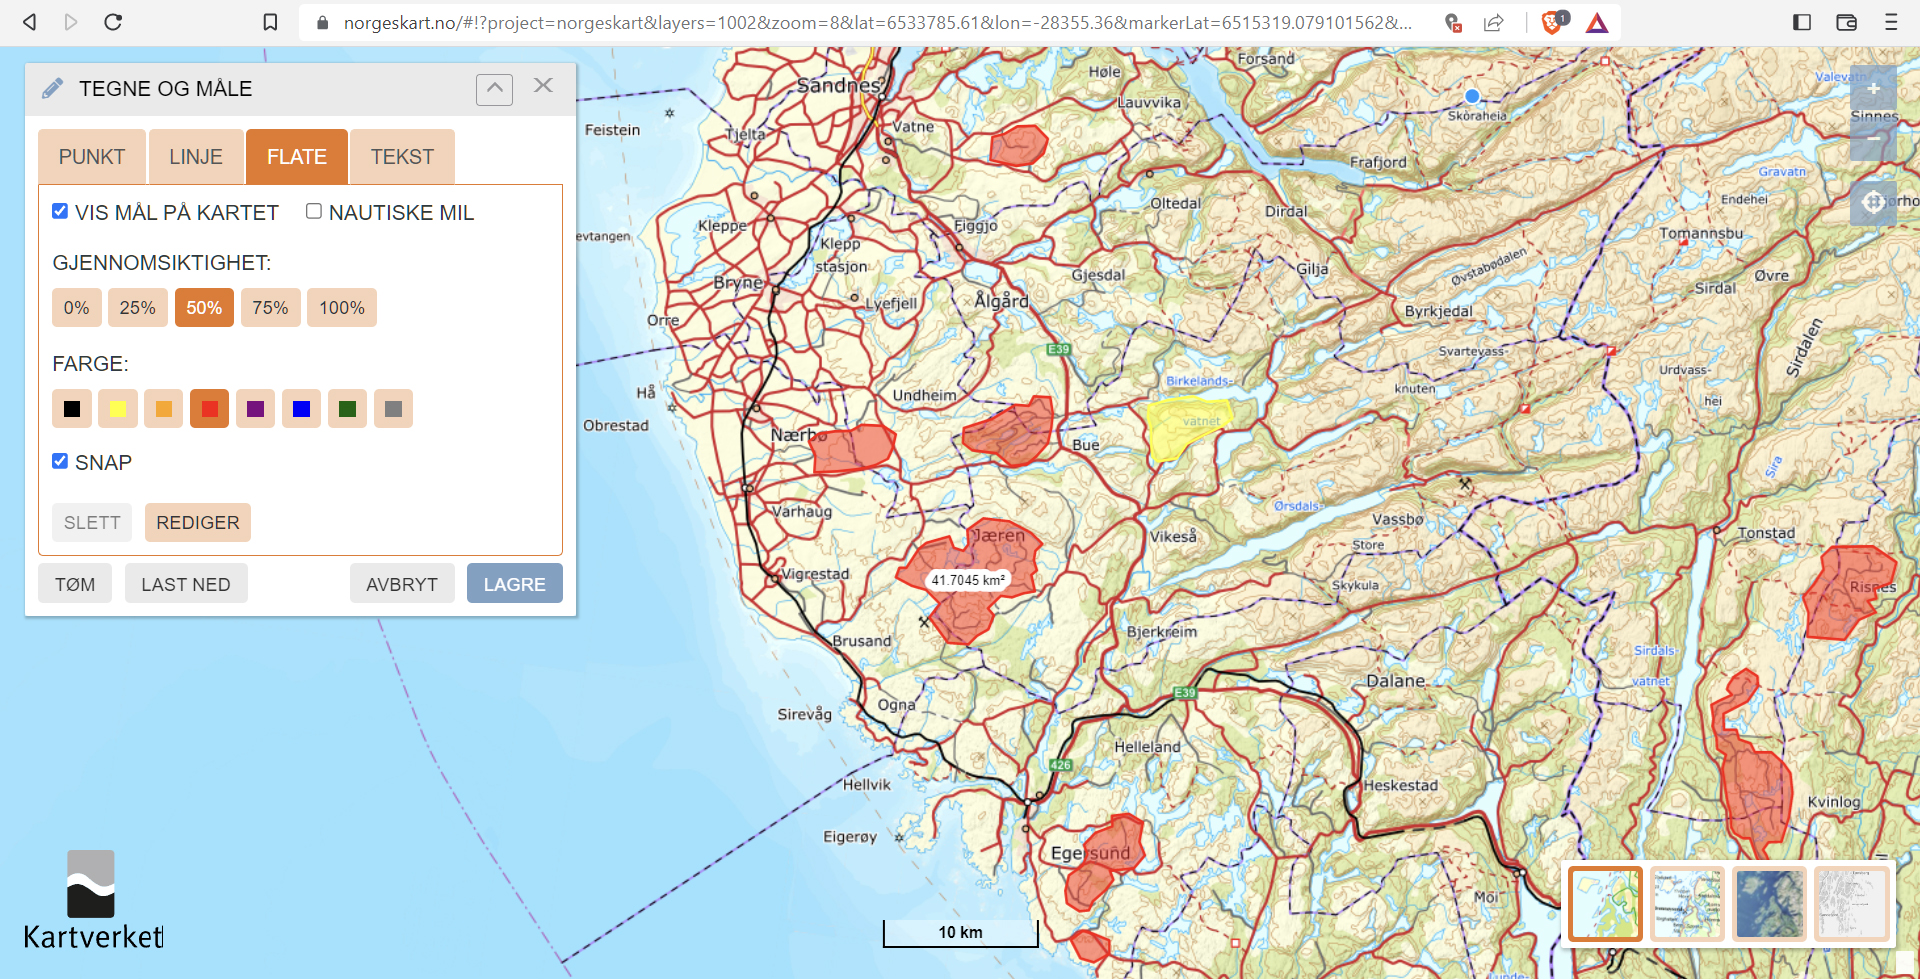This screenshot has width=1920, height=979.
Task: Click the REDIGER button
Action: (197, 523)
